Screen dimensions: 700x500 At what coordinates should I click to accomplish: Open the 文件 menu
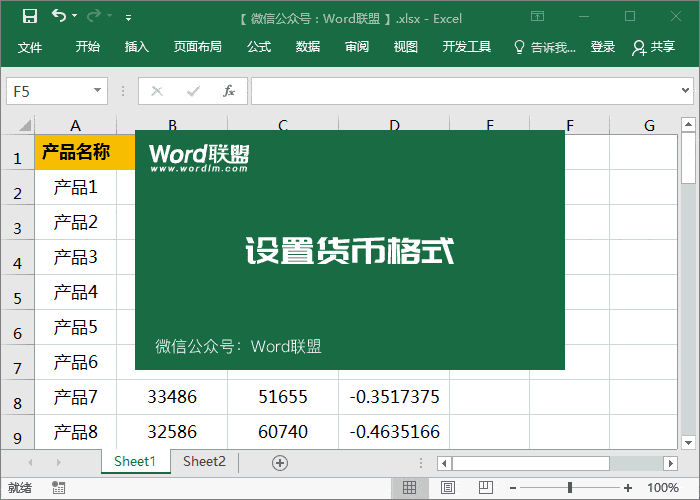(30, 47)
